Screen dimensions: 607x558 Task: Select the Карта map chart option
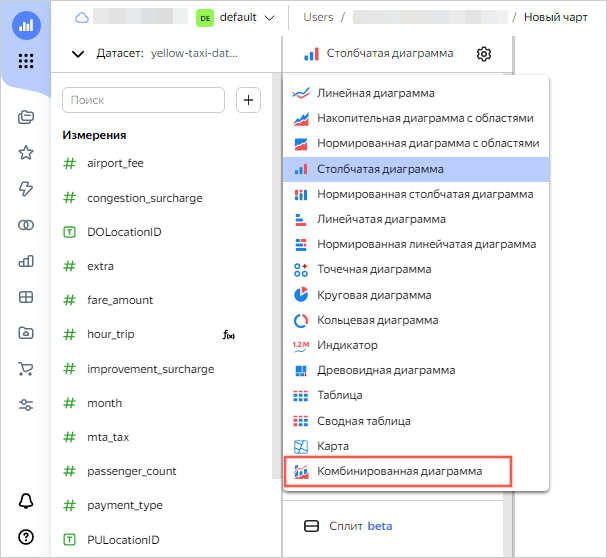coord(332,446)
